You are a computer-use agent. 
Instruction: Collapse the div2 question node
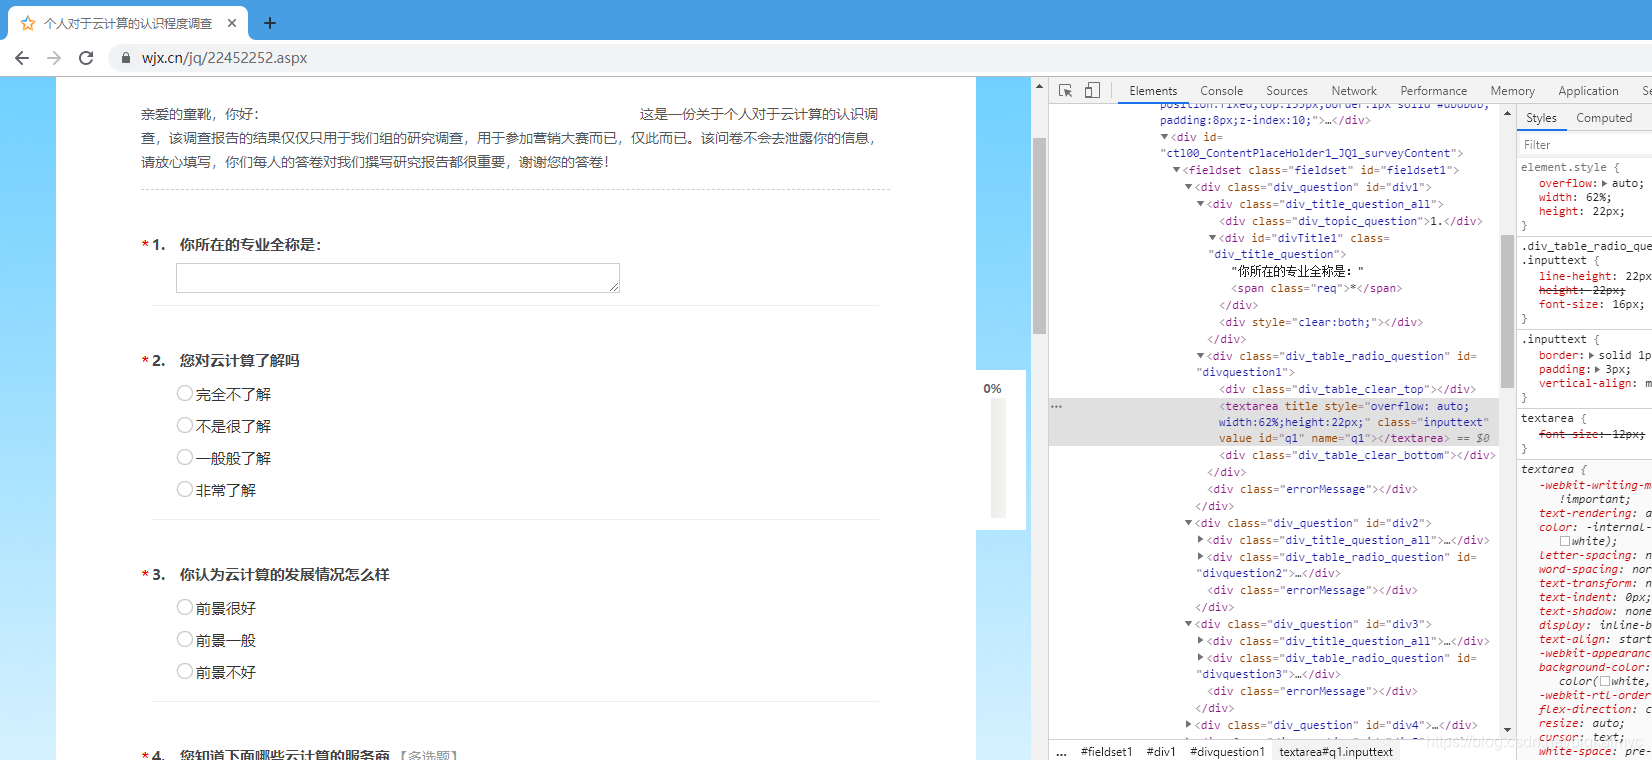click(x=1188, y=523)
